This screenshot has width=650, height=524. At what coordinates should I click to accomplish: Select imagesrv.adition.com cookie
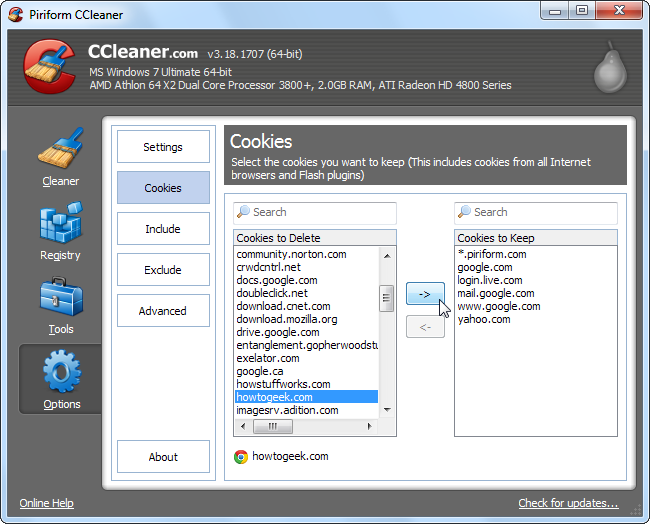[307, 410]
